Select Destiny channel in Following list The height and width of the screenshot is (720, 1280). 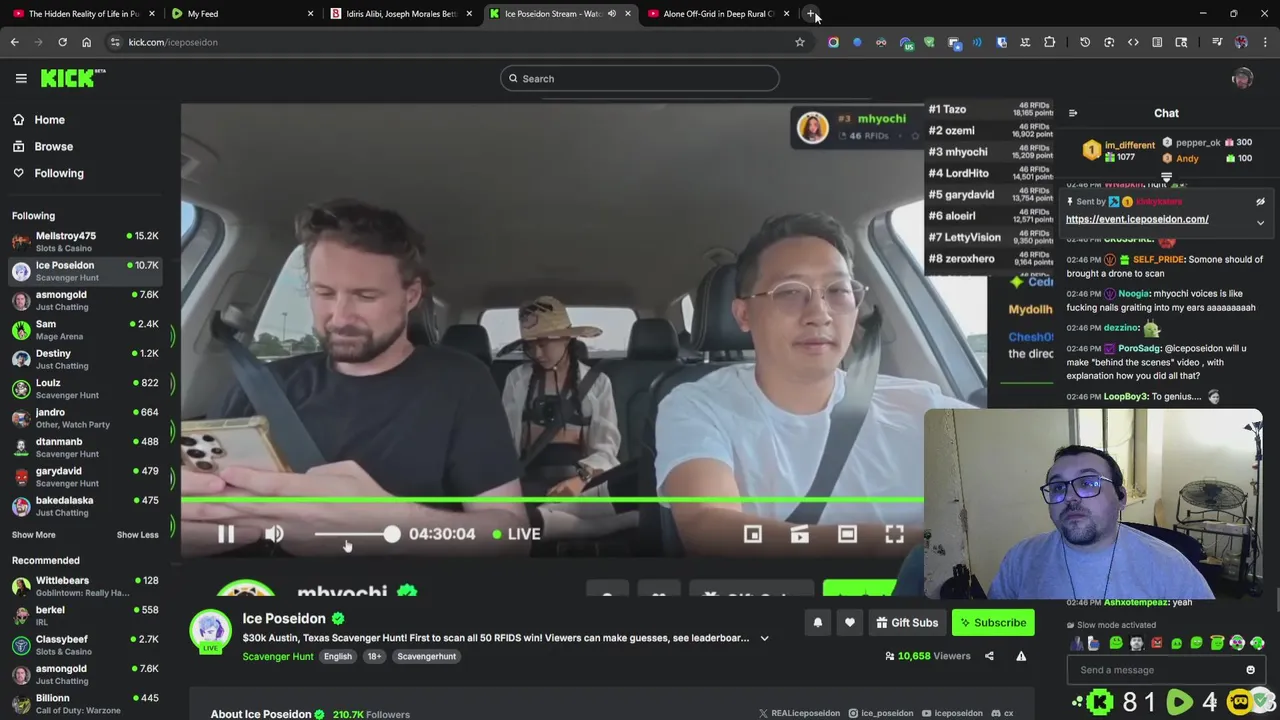pyautogui.click(x=86, y=359)
